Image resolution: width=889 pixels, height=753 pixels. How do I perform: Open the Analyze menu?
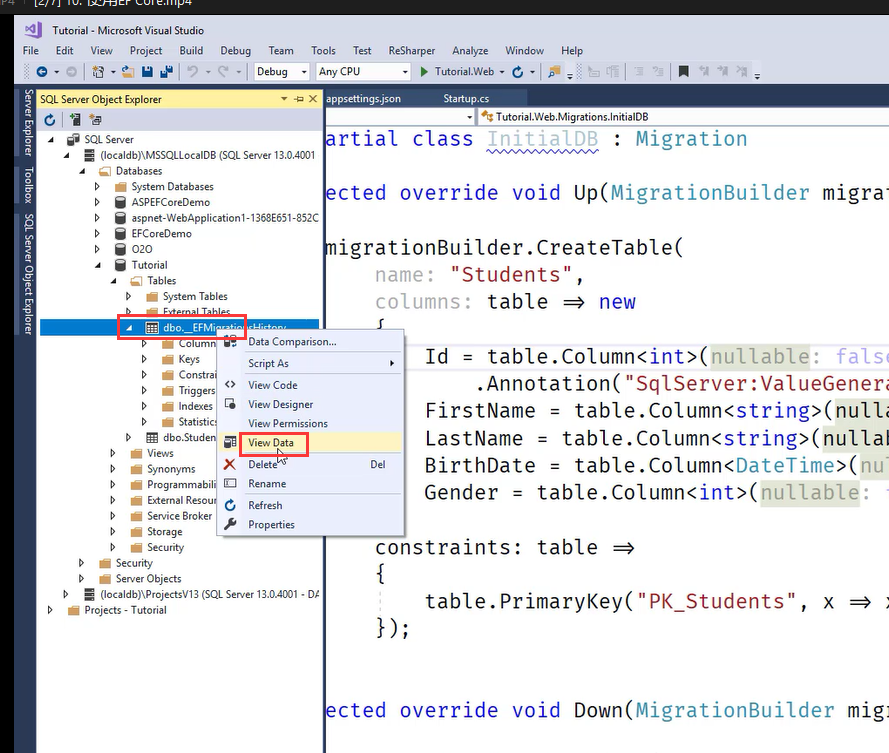[x=470, y=50]
